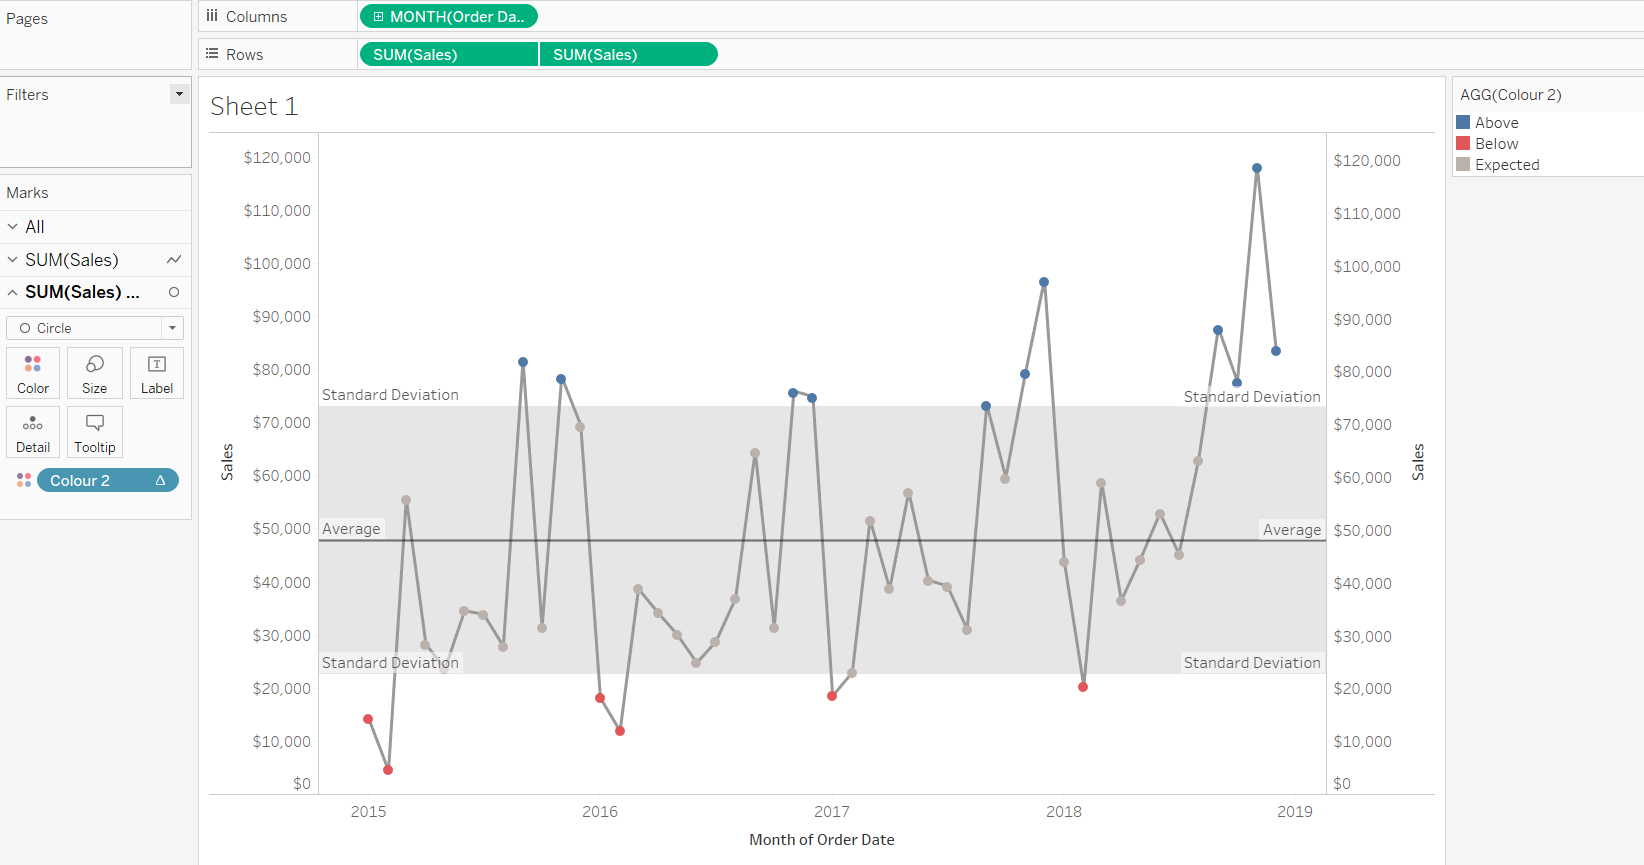The image size is (1644, 865).
Task: Collapse the bold SUM(Sales) marks section
Action: coord(13,292)
